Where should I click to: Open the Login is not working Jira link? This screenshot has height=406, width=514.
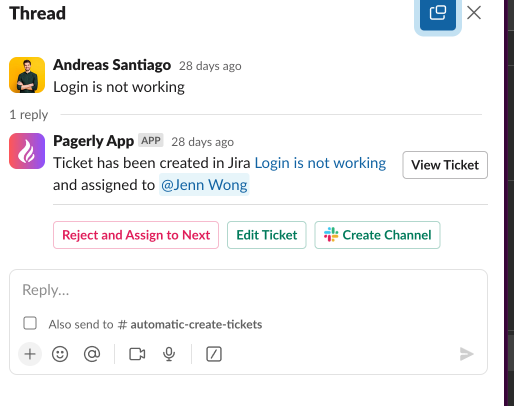click(x=320, y=163)
